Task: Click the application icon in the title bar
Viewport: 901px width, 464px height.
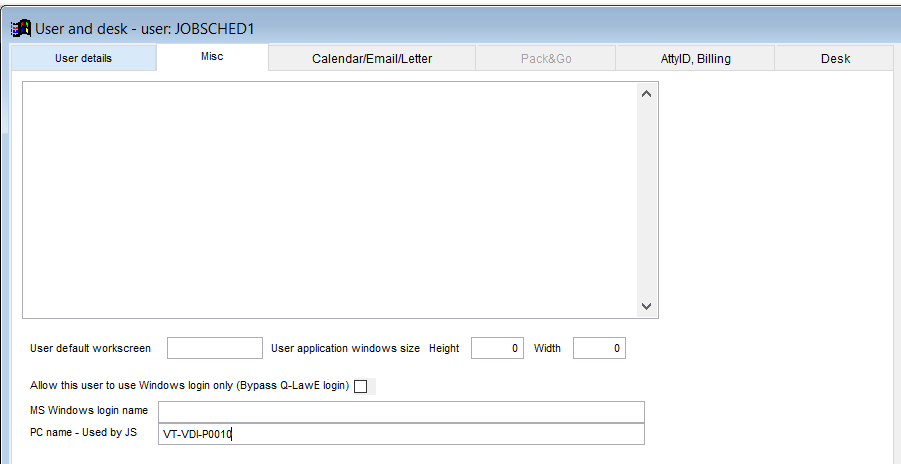Action: 21,28
